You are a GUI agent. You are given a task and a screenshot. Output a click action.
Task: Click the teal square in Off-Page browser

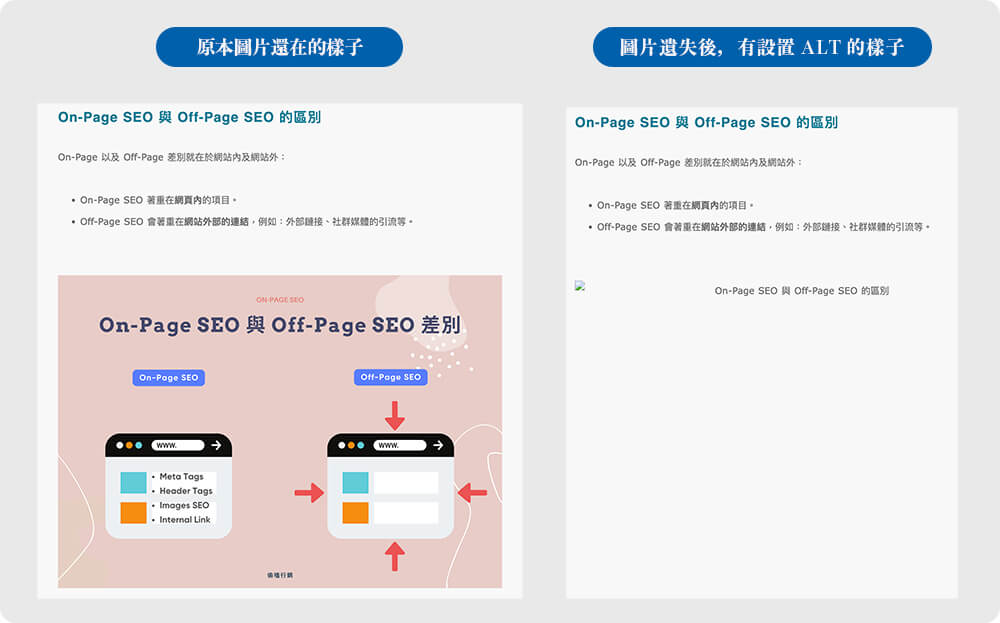[x=355, y=483]
